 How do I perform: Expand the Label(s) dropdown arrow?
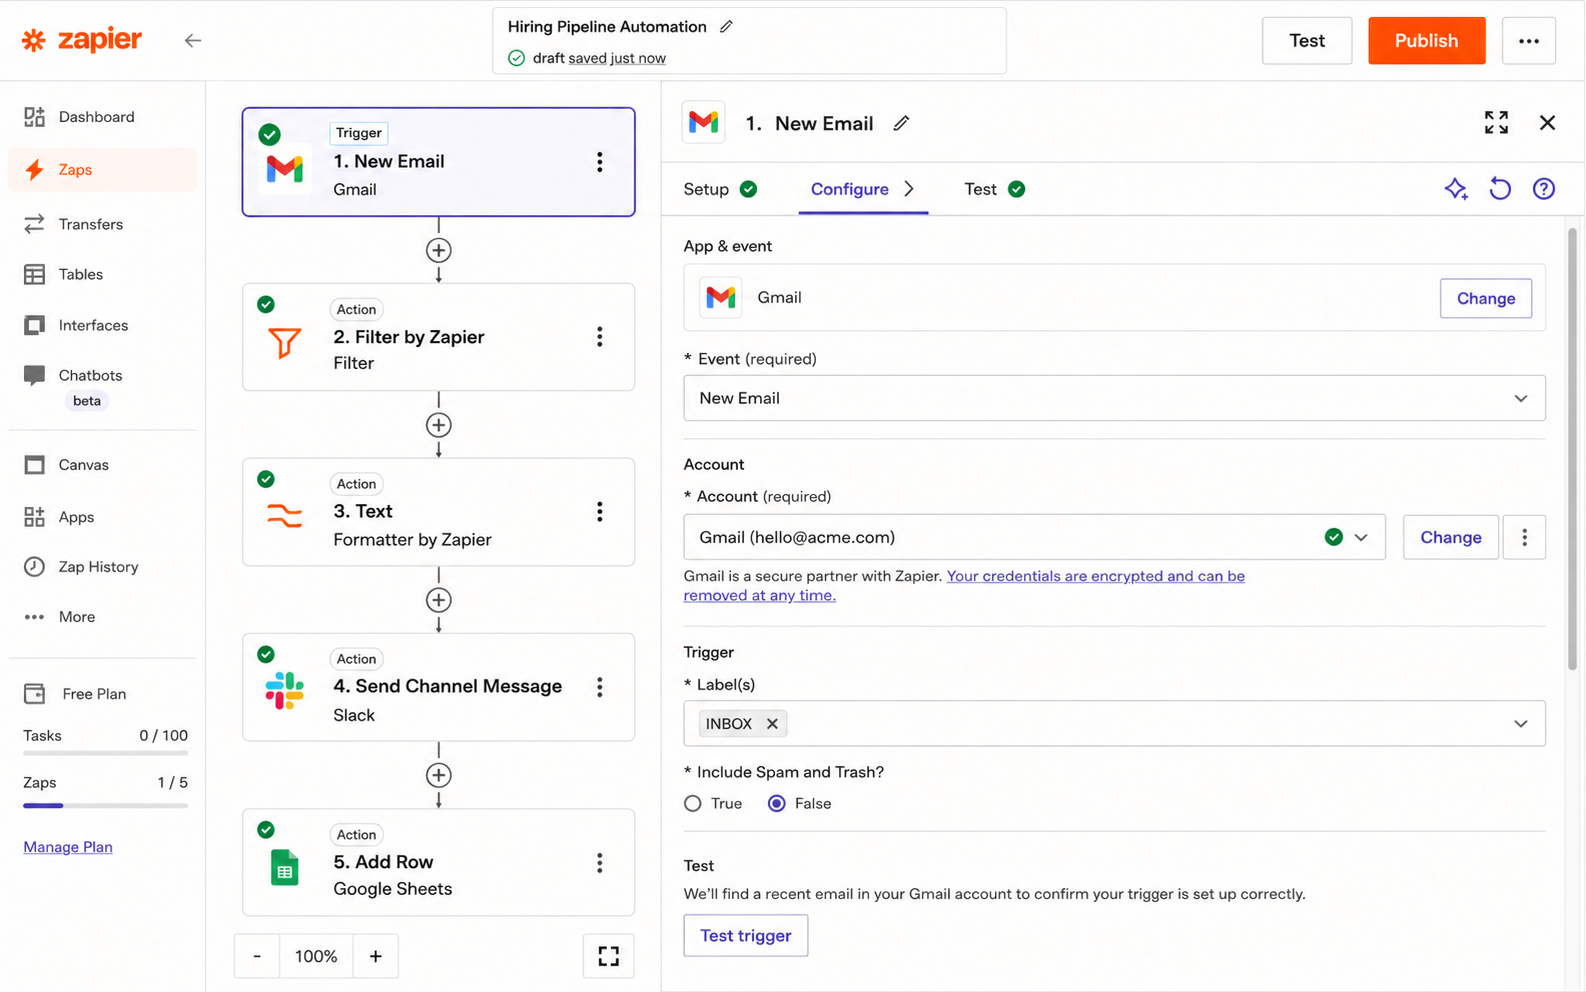1520,724
